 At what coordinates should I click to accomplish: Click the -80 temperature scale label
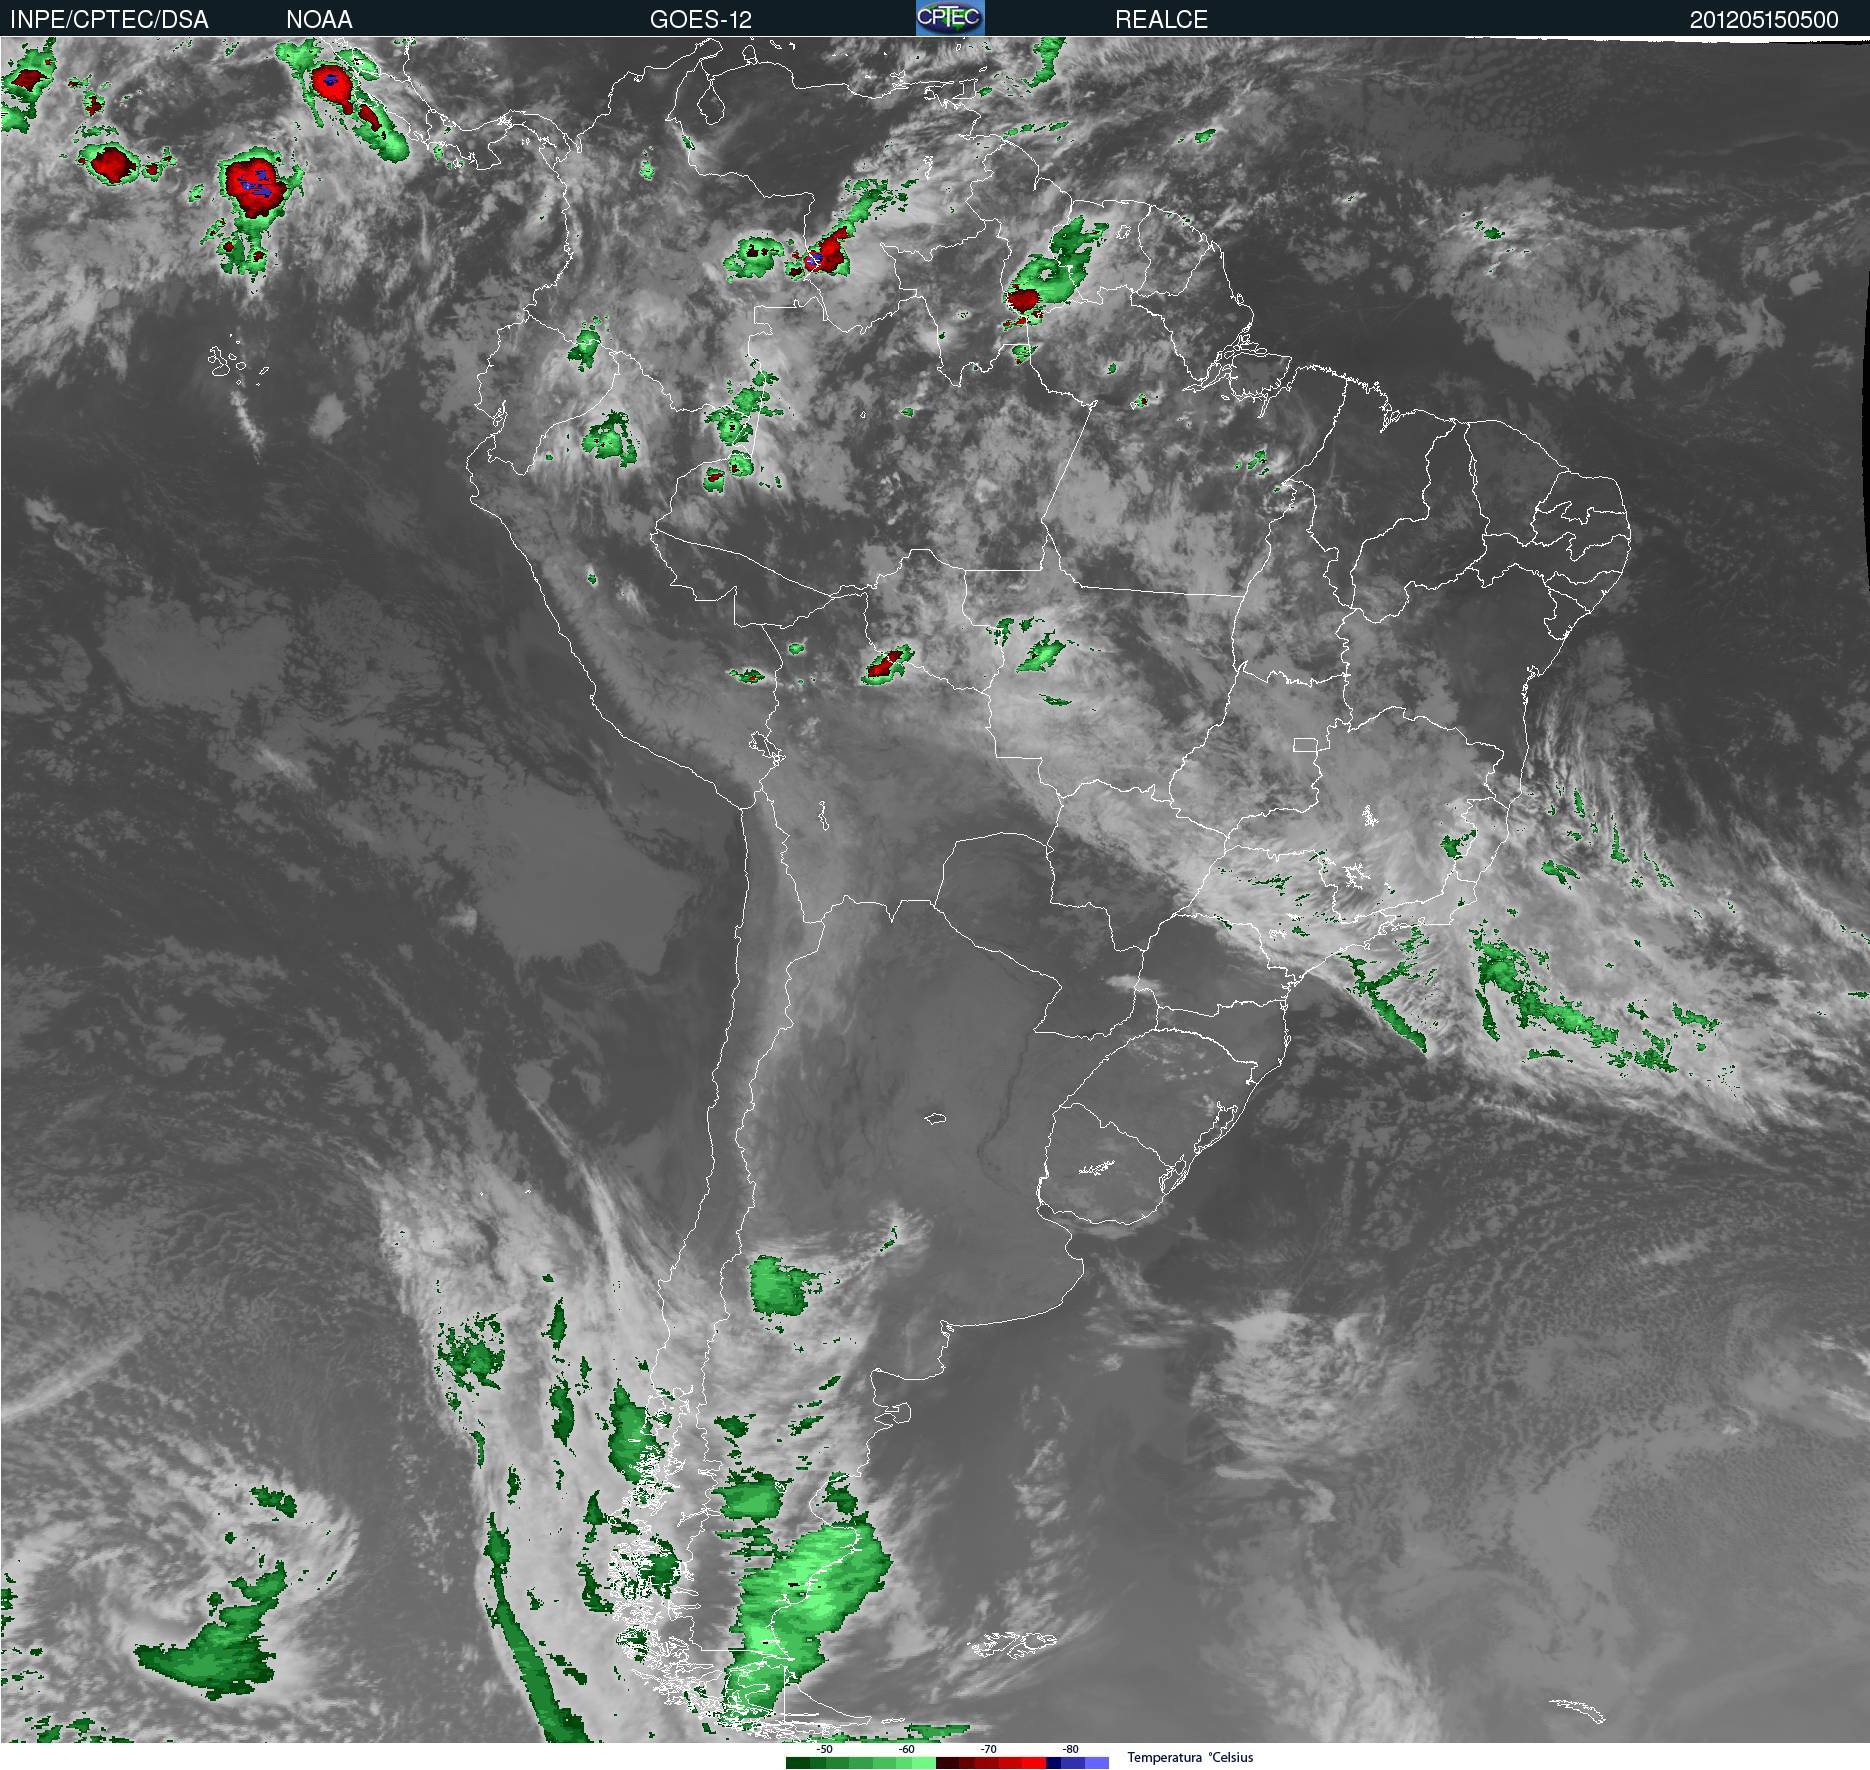(x=1070, y=1749)
